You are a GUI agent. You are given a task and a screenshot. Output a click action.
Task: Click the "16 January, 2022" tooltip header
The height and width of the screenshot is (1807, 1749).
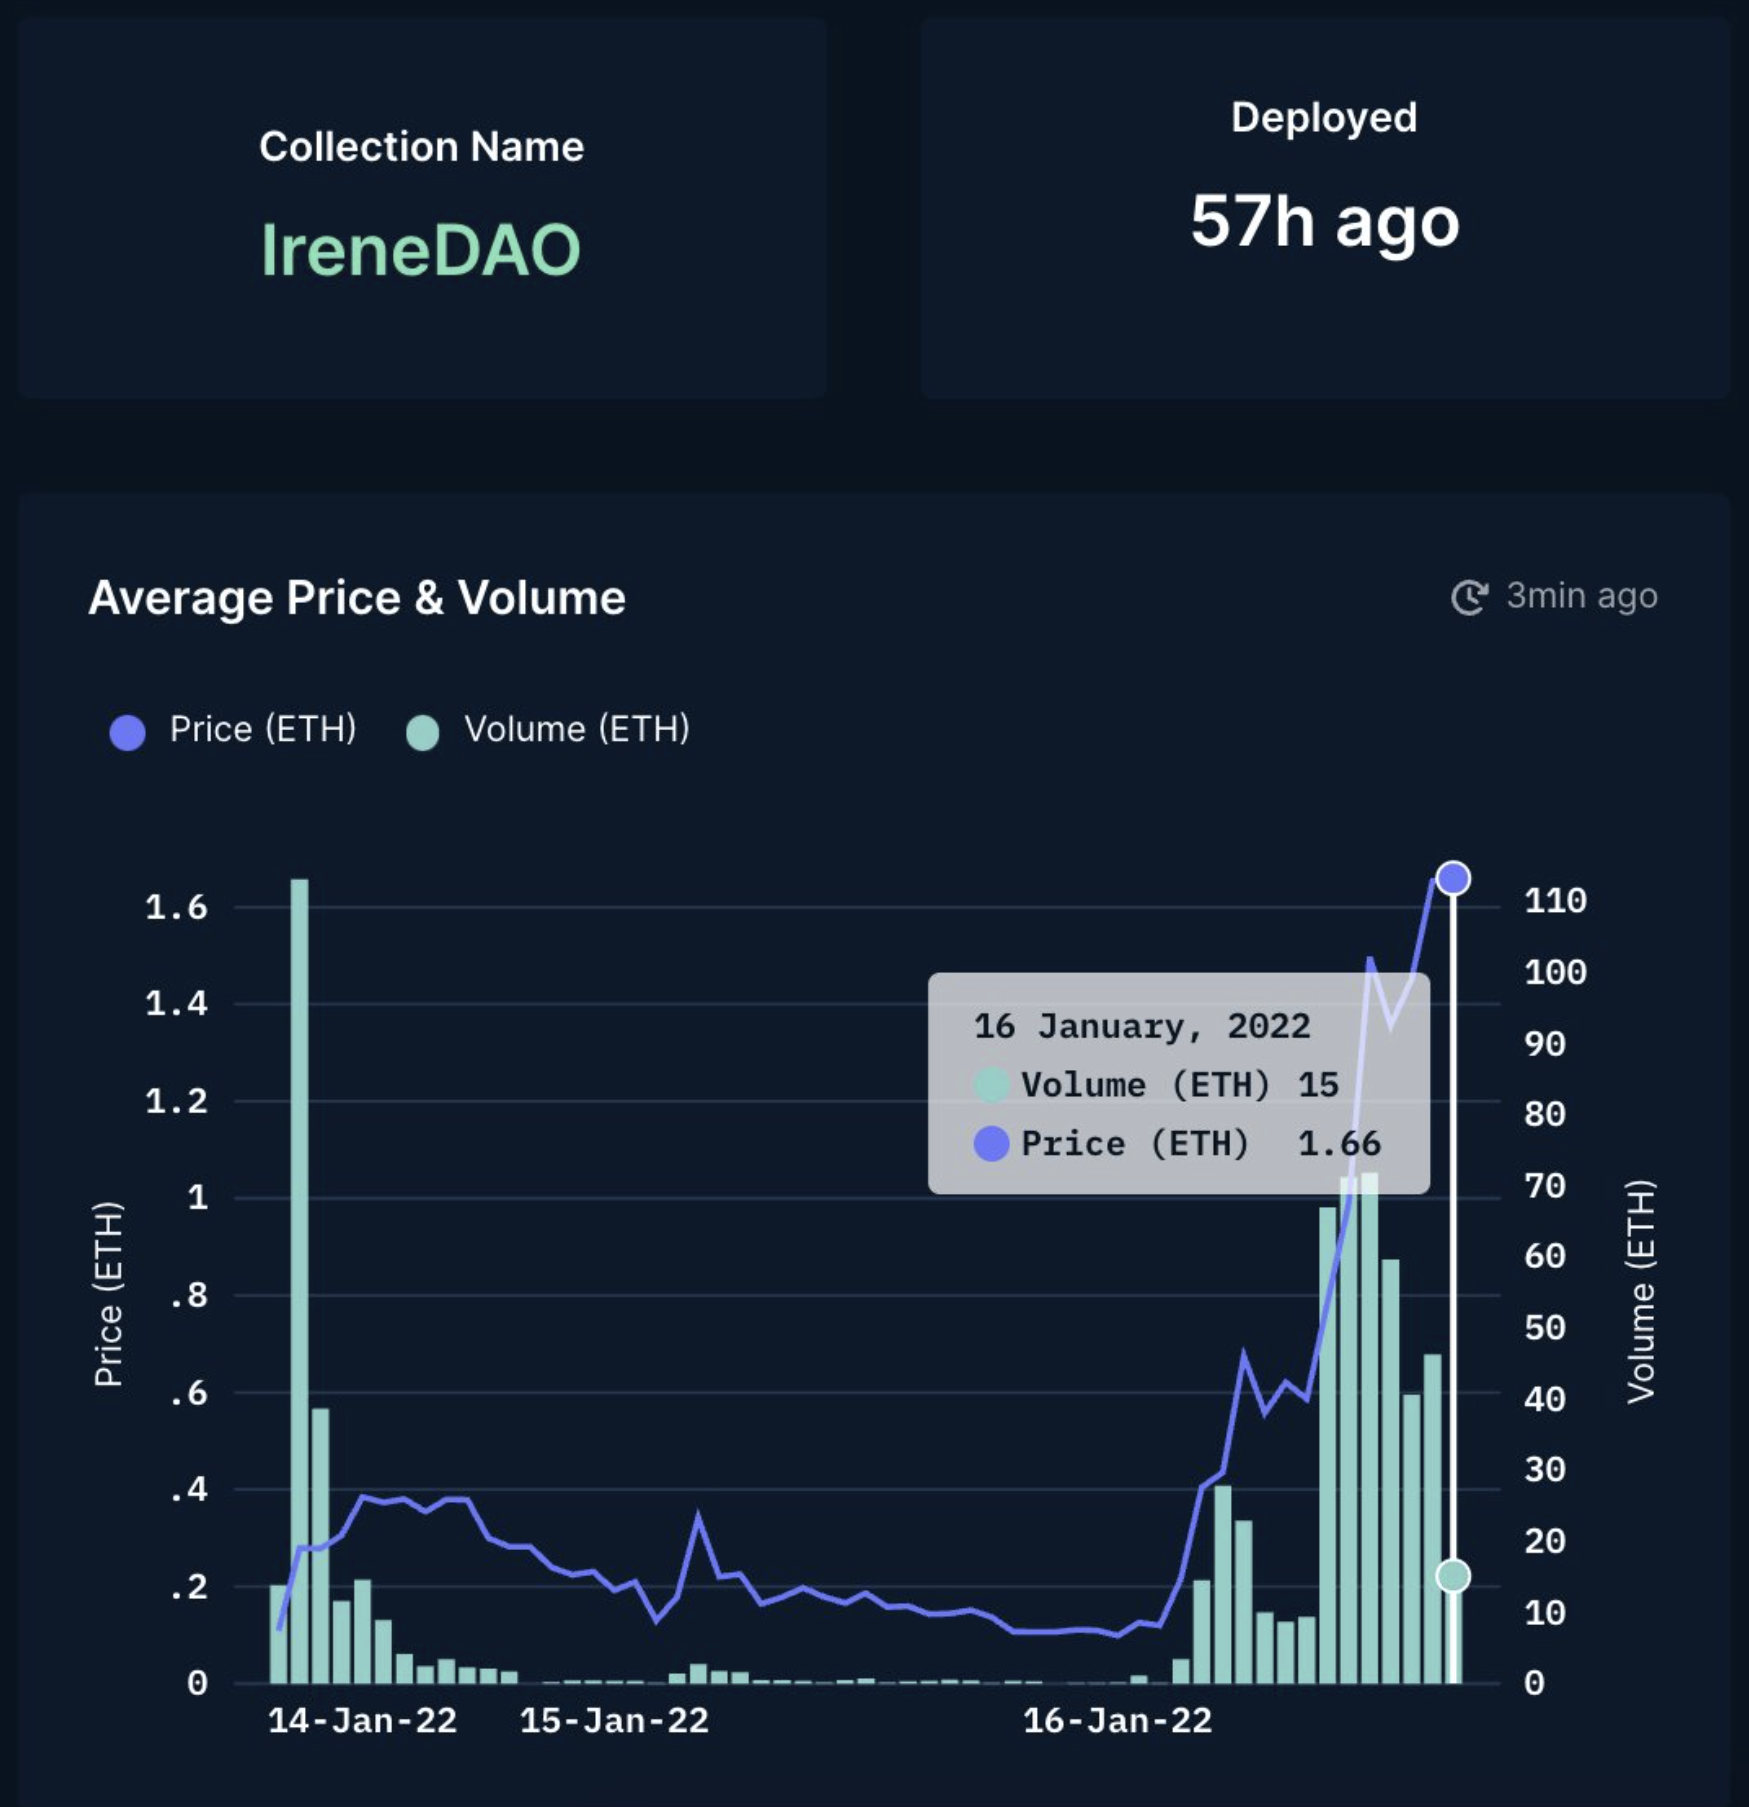click(x=1141, y=1026)
